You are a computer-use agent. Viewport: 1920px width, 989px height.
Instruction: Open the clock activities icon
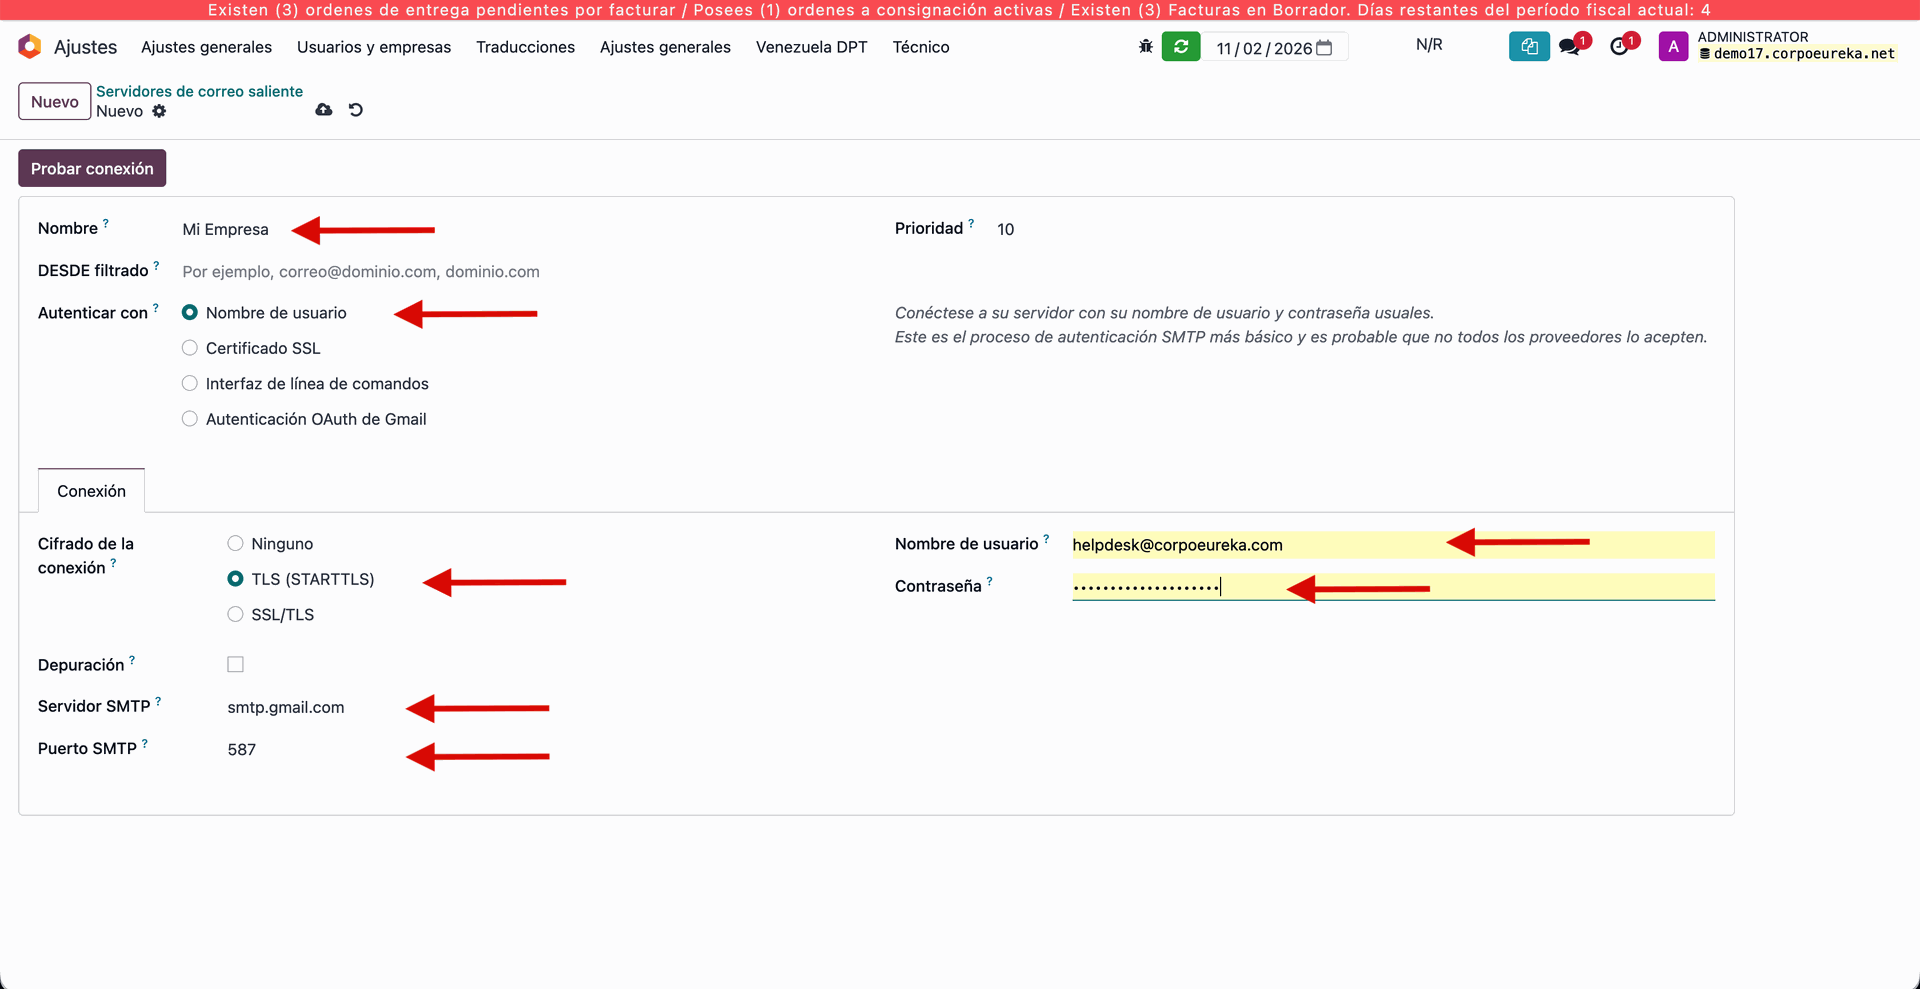(1619, 47)
